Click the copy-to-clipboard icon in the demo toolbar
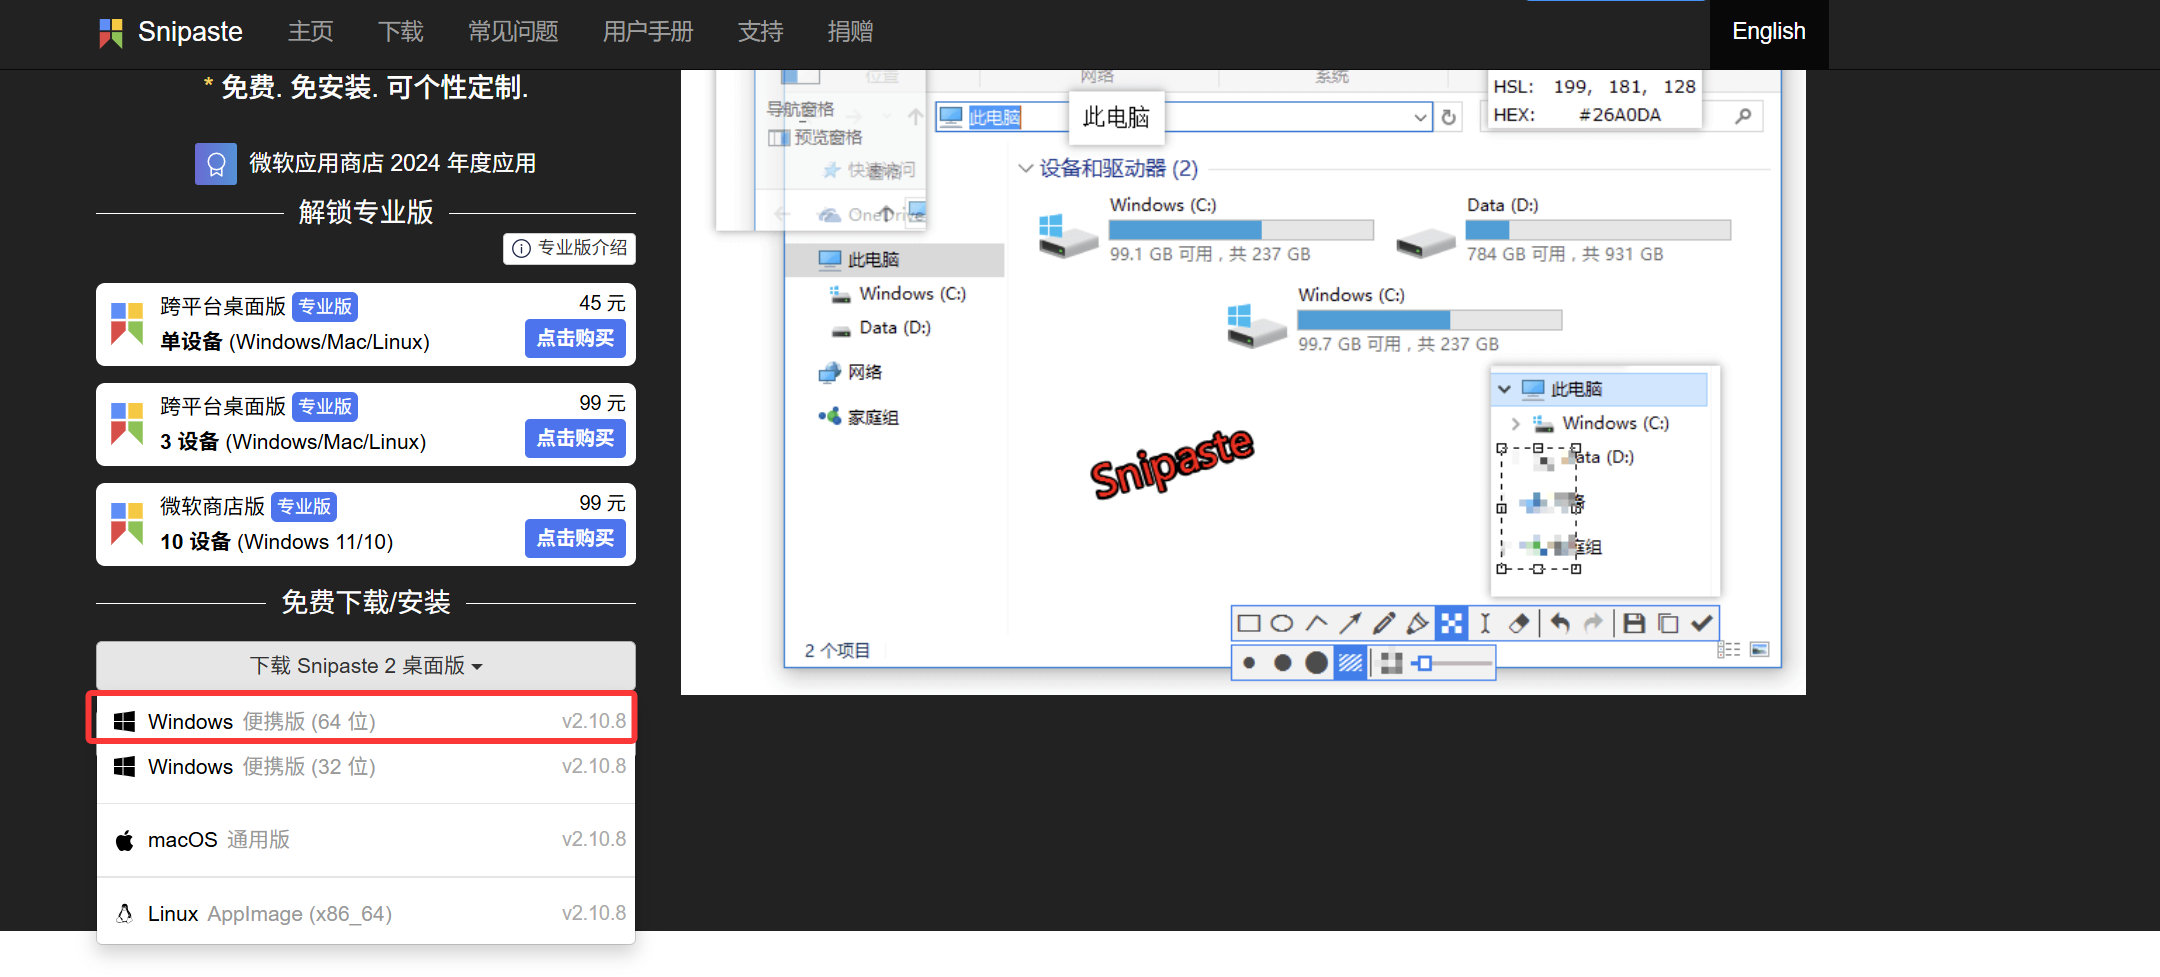 [x=1668, y=624]
